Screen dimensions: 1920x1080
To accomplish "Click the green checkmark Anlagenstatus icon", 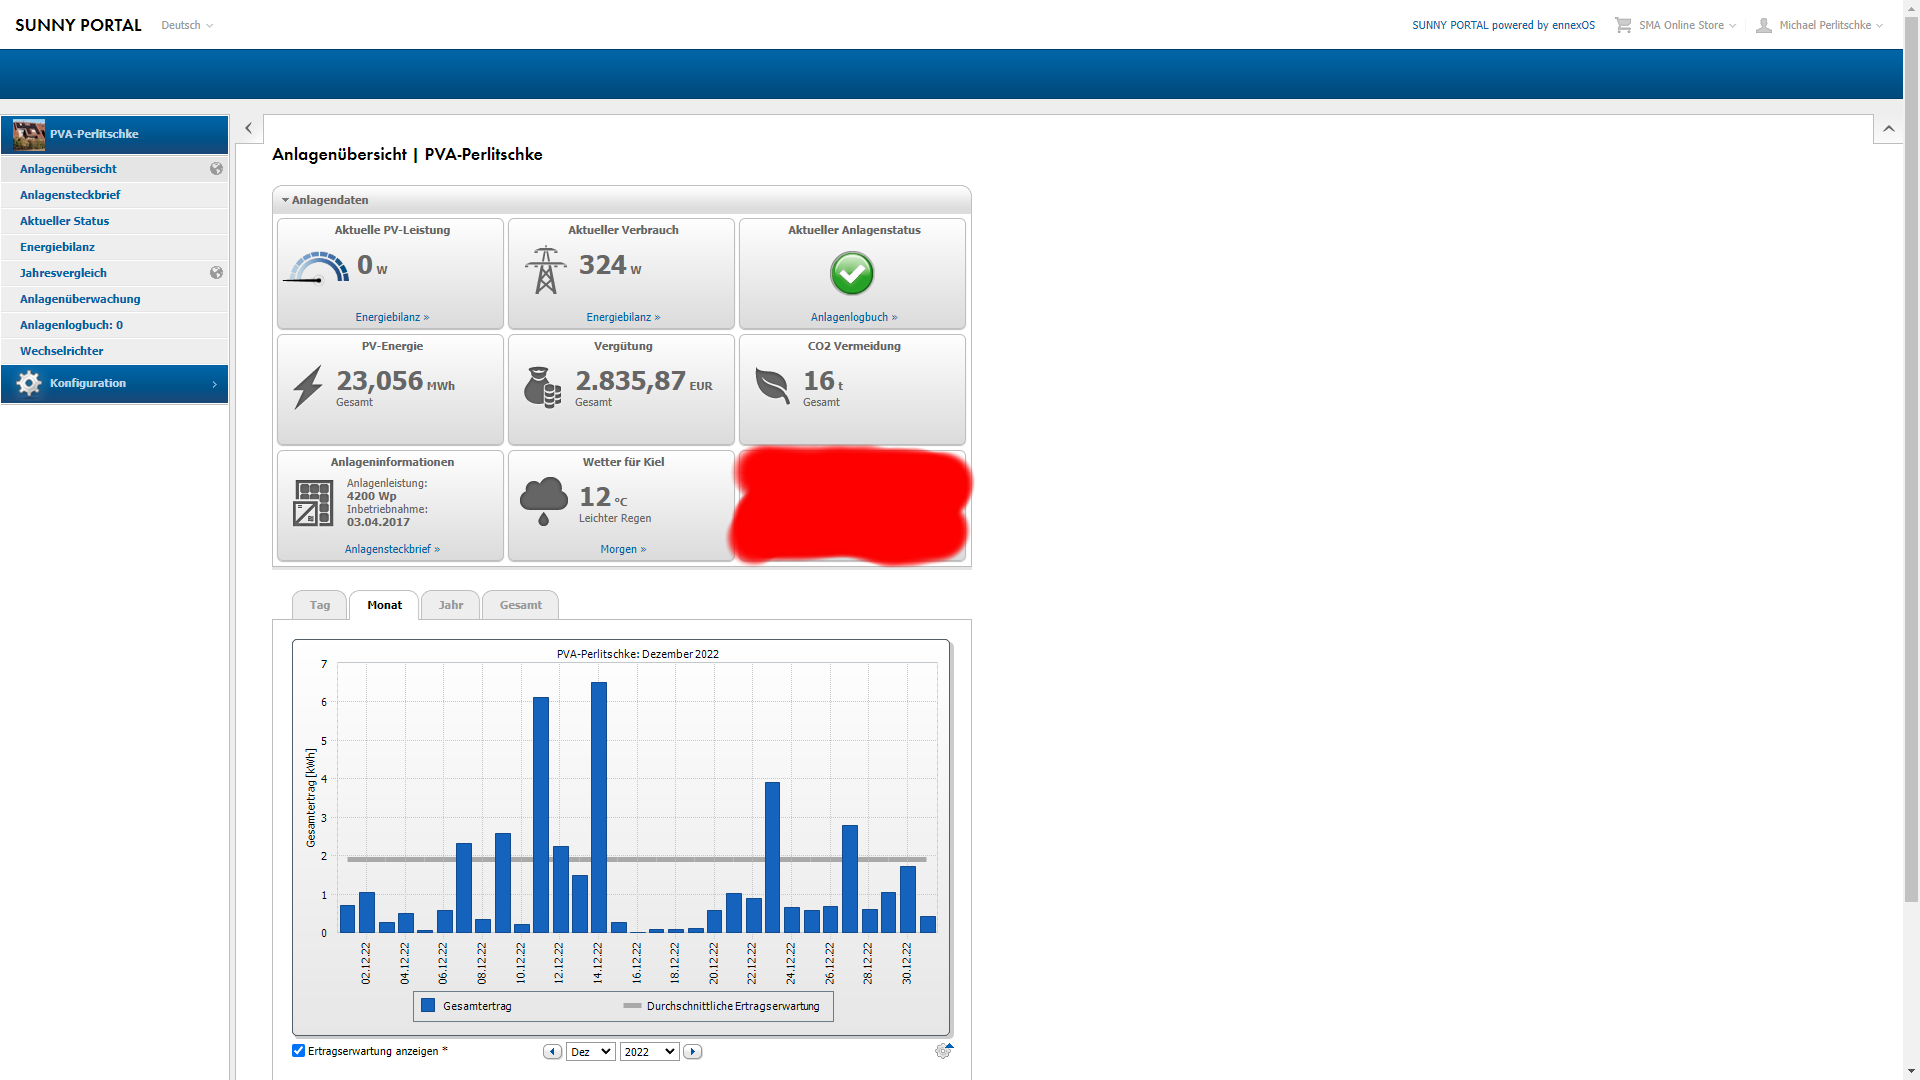I will pyautogui.click(x=852, y=273).
